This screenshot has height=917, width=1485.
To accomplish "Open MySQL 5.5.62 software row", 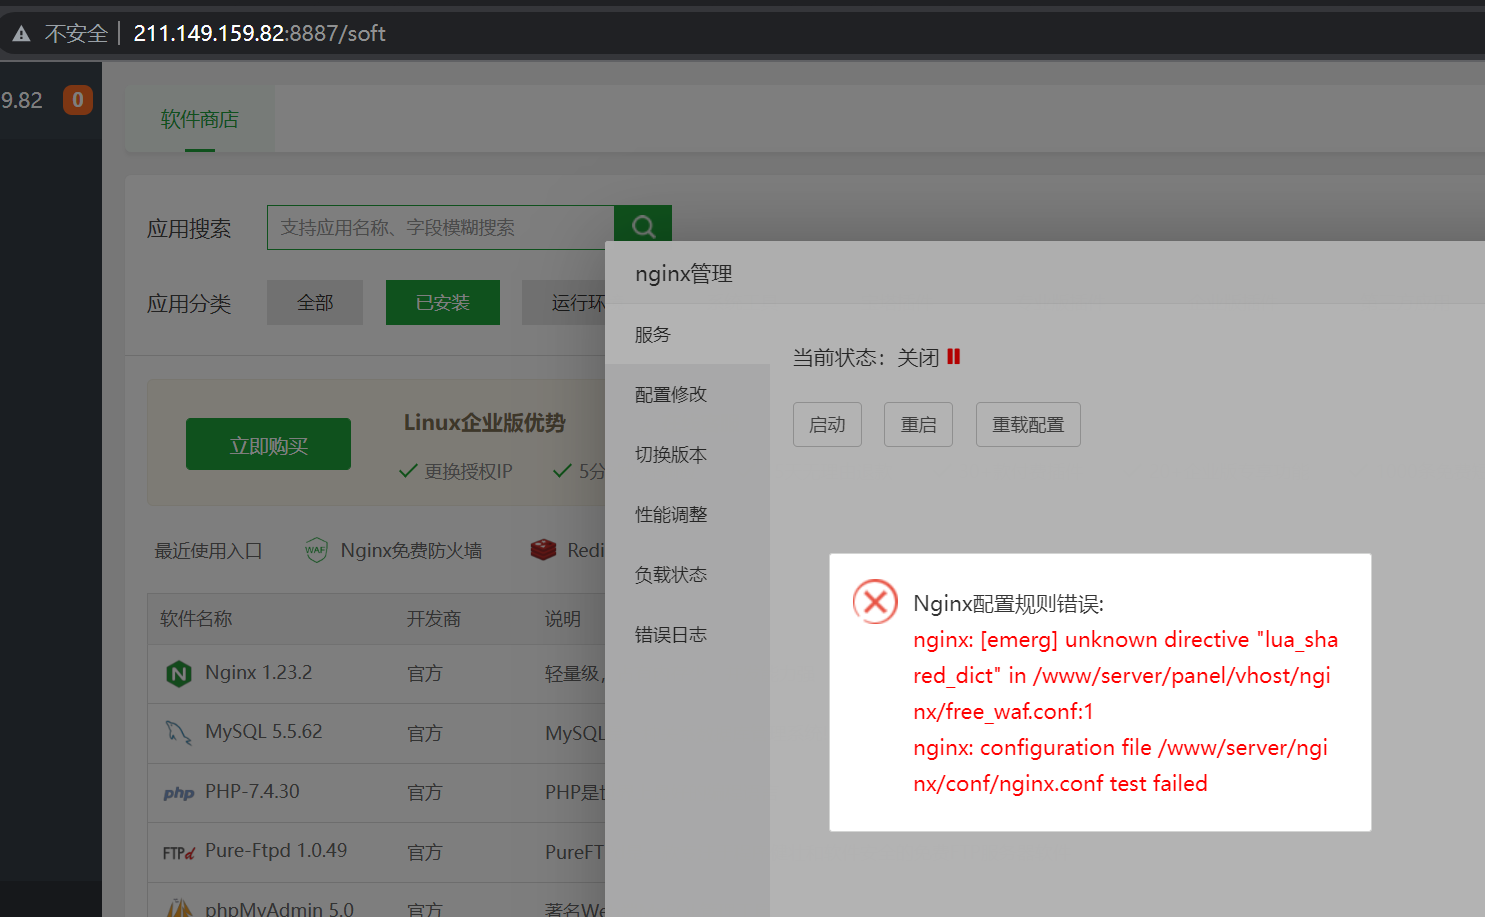I will 376,733.
